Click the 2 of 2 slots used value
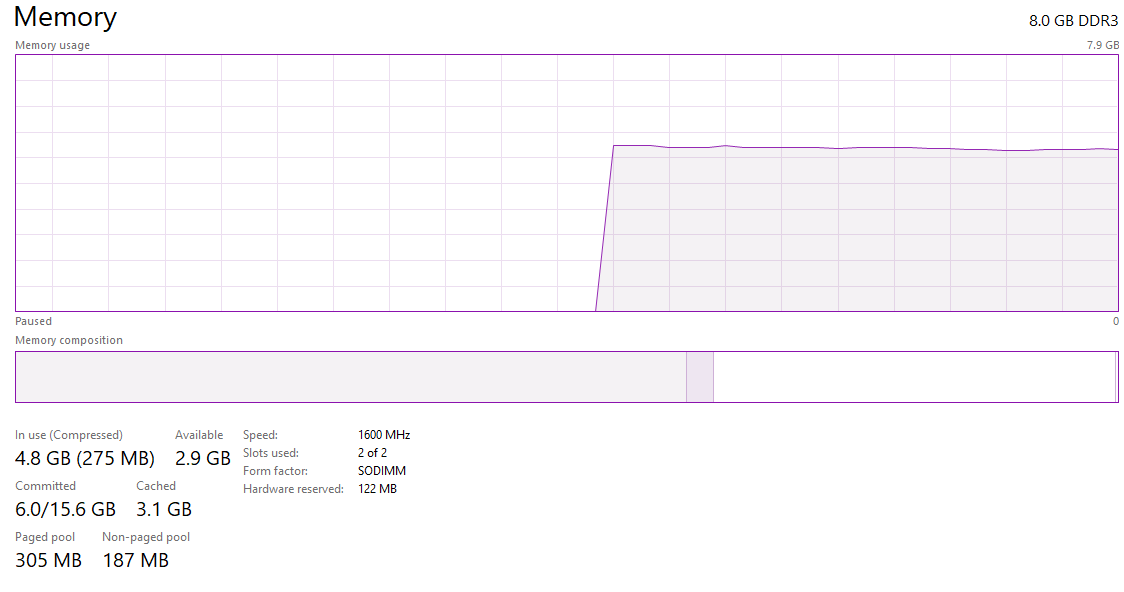 coord(372,453)
